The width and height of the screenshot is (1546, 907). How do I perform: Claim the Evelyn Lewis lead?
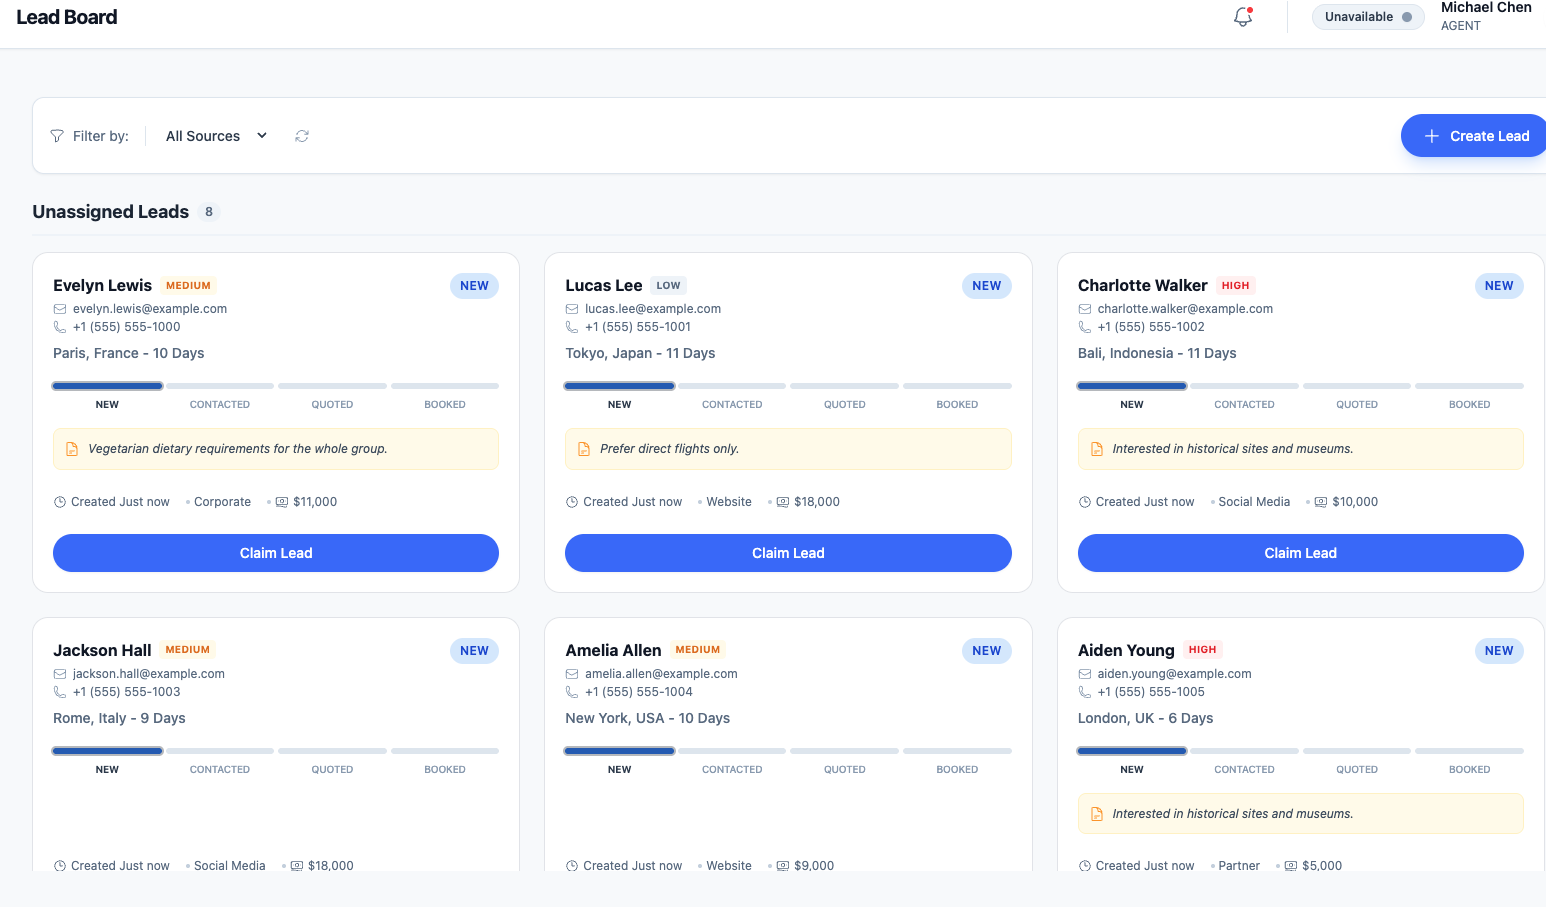(276, 553)
